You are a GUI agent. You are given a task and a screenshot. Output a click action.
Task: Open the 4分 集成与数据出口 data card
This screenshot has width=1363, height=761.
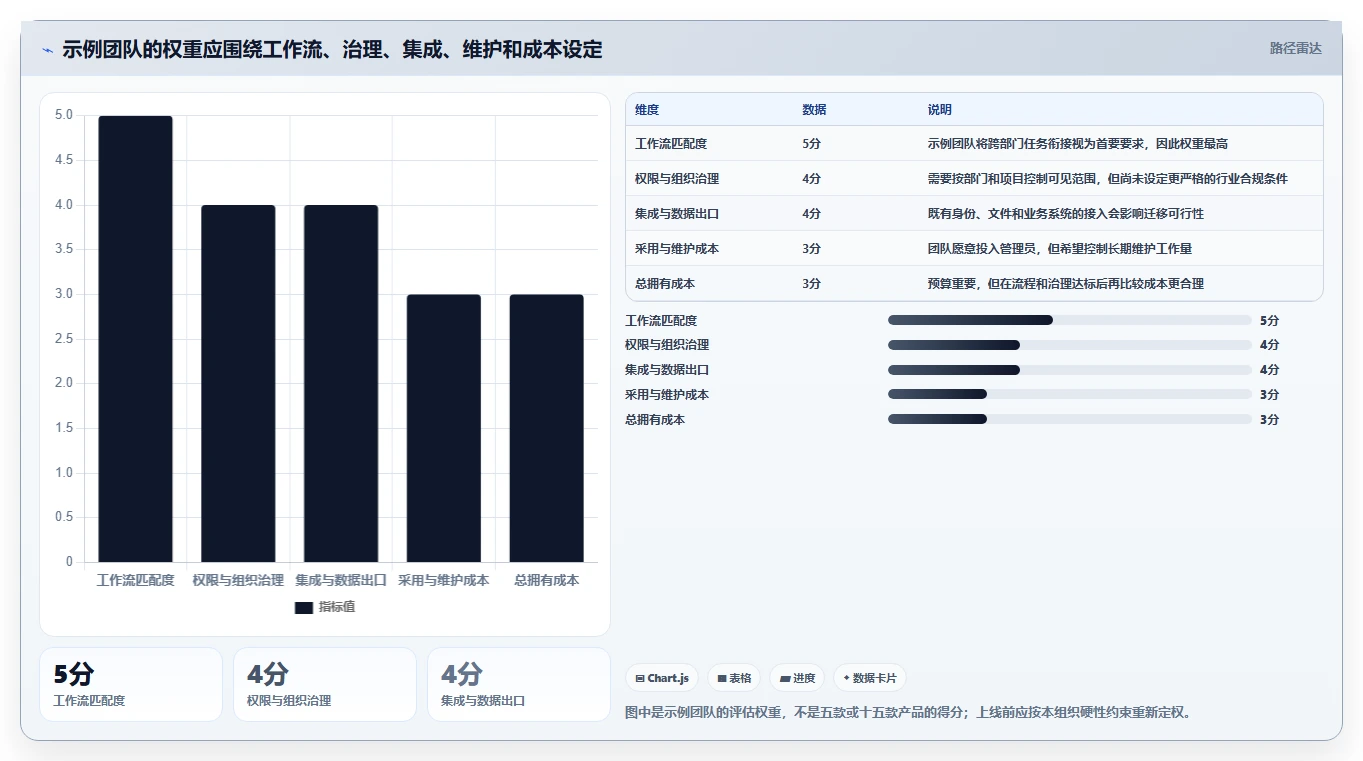[519, 684]
